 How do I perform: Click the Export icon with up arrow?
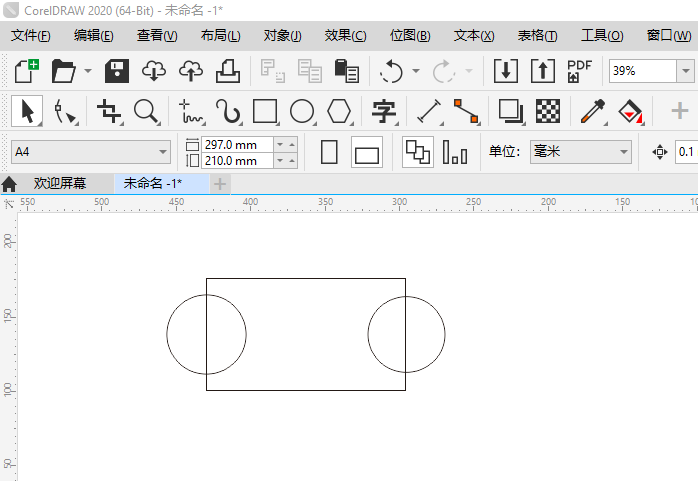click(543, 71)
